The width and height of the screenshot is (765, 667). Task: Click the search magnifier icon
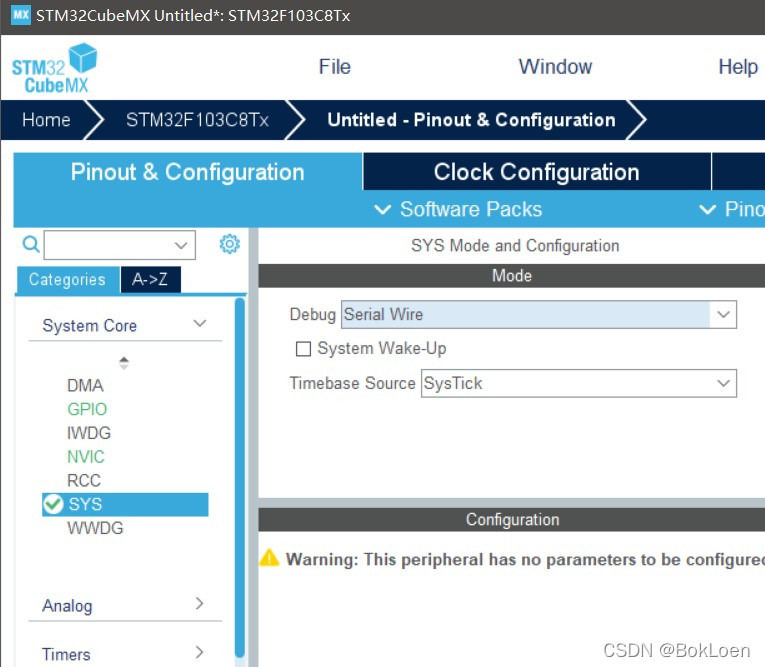(x=31, y=243)
